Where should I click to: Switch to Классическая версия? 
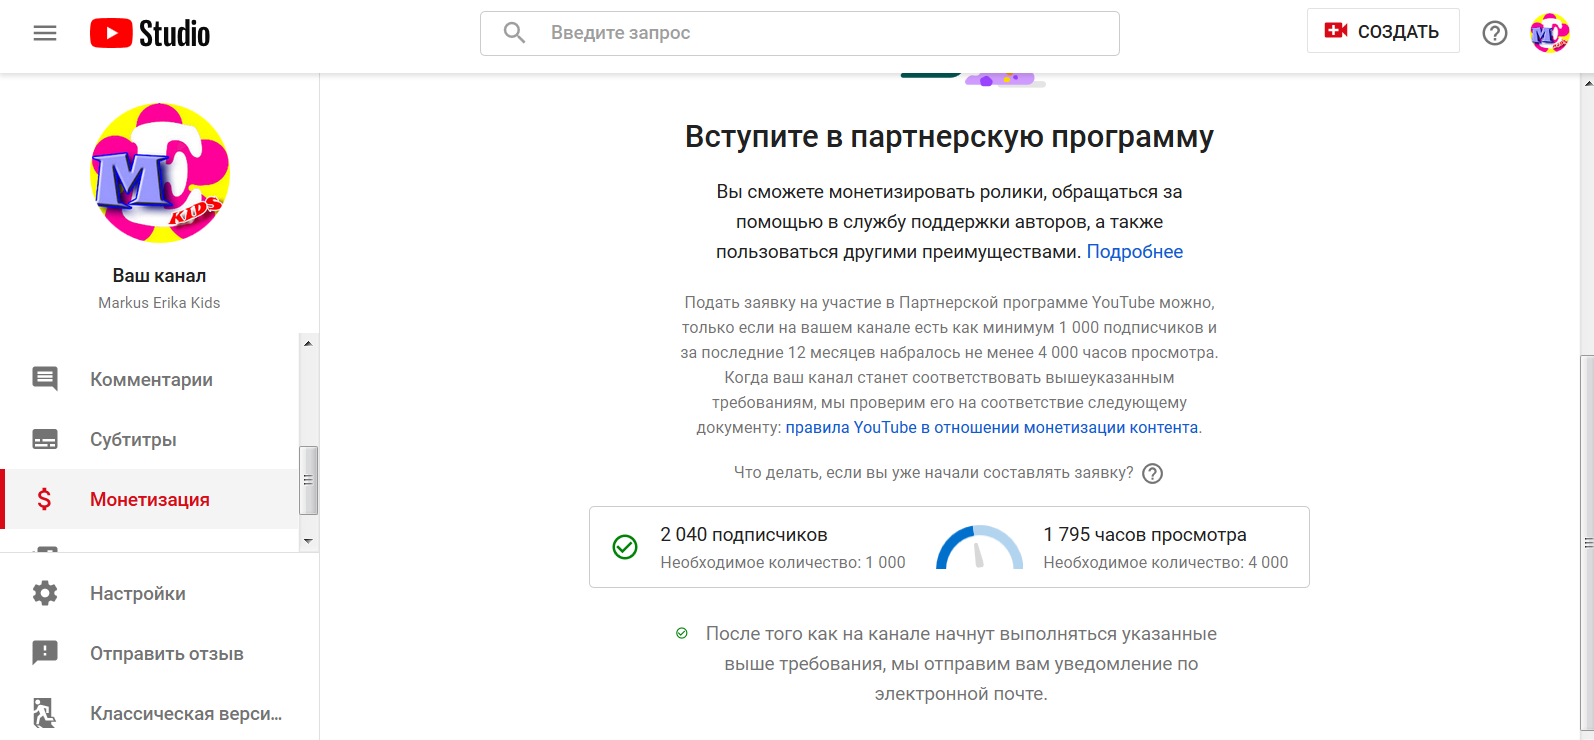[x=160, y=713]
